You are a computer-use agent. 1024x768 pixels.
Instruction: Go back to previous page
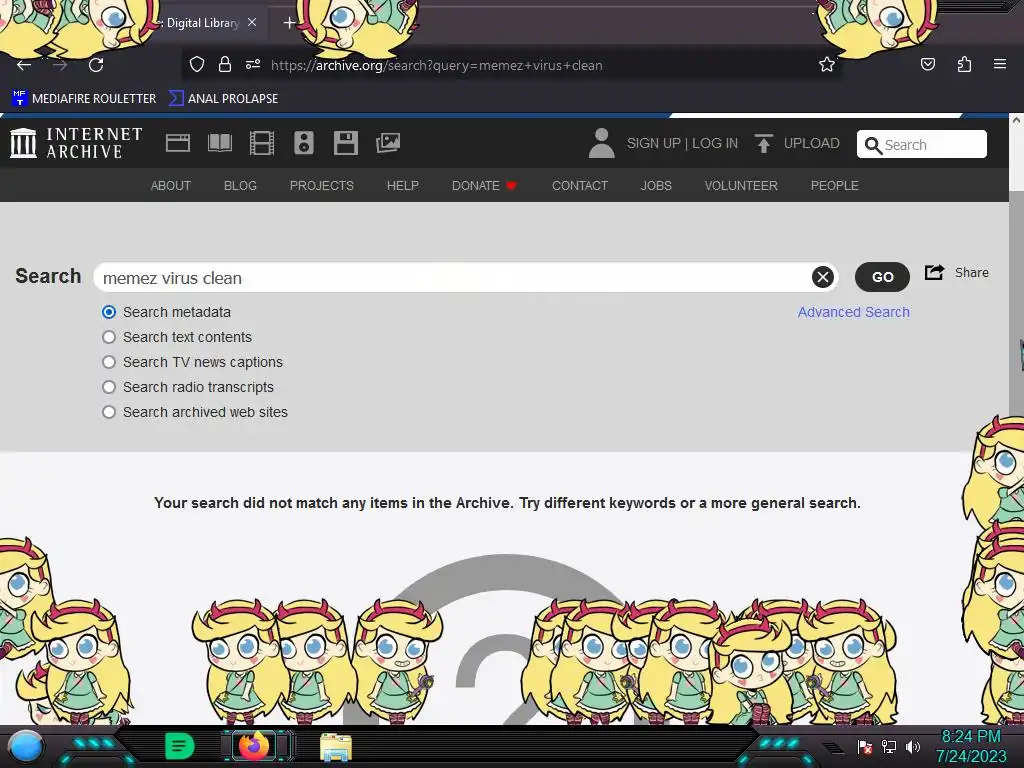24,65
